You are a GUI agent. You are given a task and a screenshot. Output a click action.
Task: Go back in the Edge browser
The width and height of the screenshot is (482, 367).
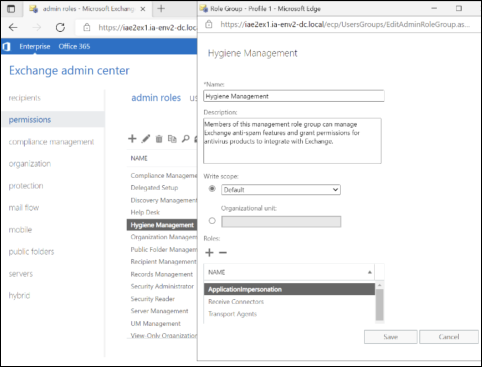pos(13,27)
